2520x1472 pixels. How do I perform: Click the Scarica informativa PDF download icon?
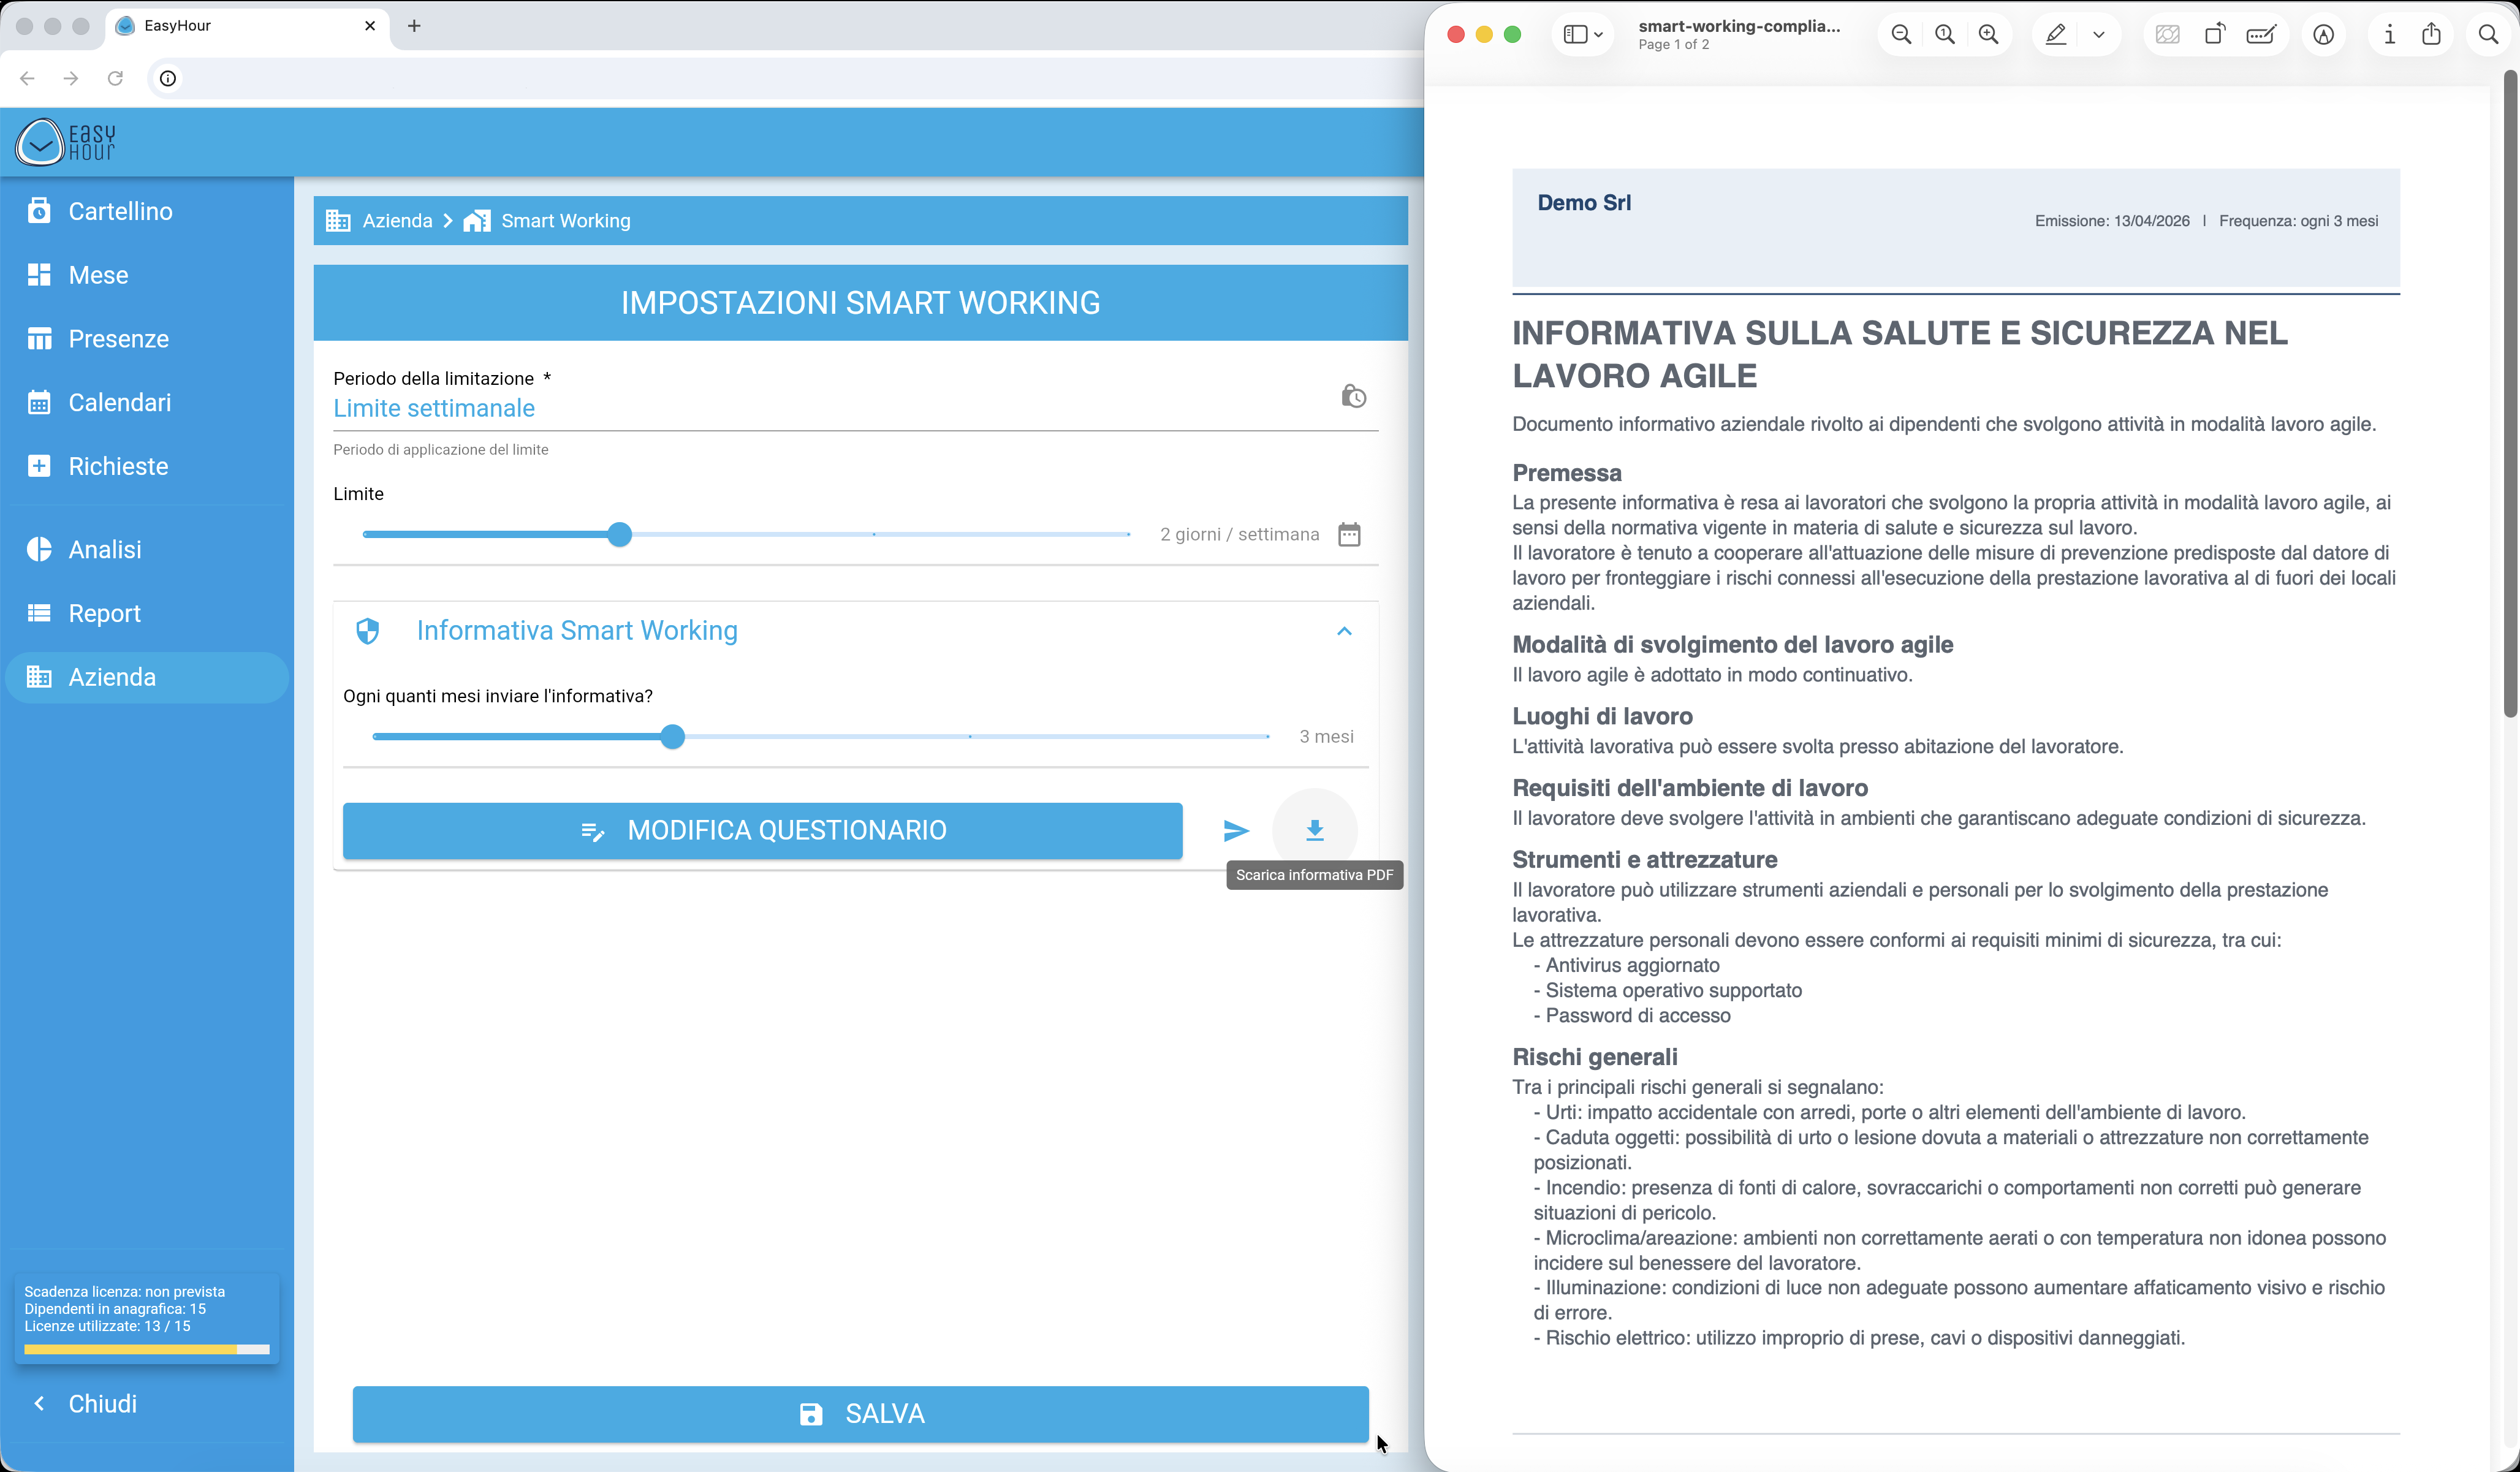click(x=1314, y=830)
